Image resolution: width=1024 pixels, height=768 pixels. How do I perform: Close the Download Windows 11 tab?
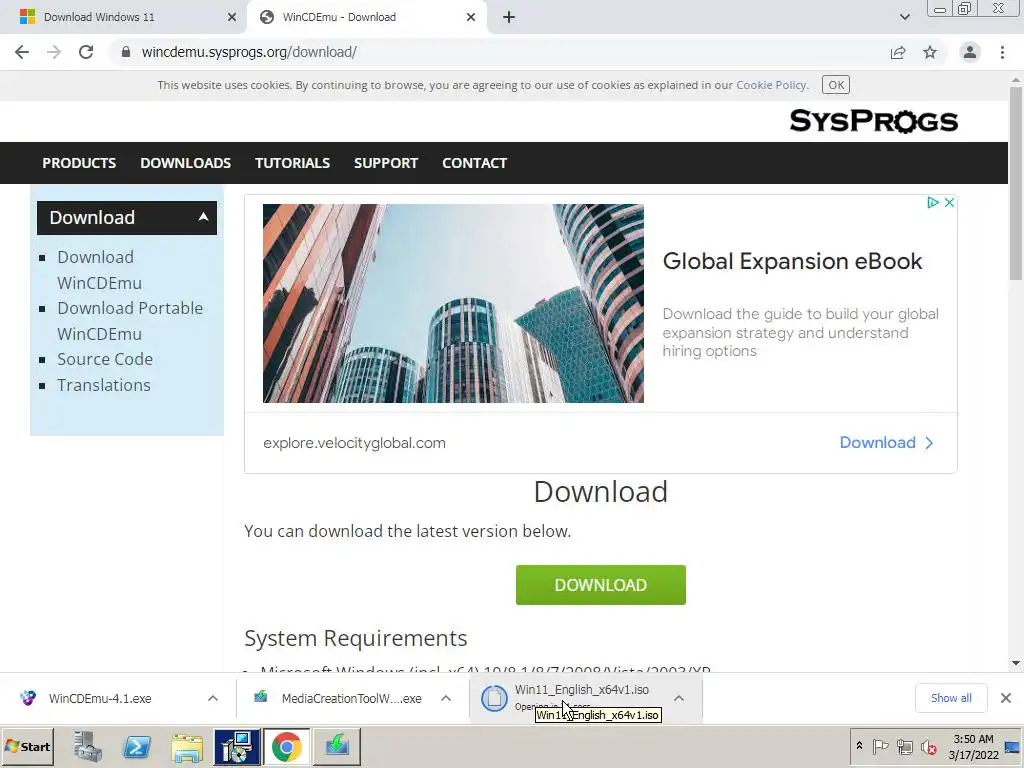tap(232, 18)
